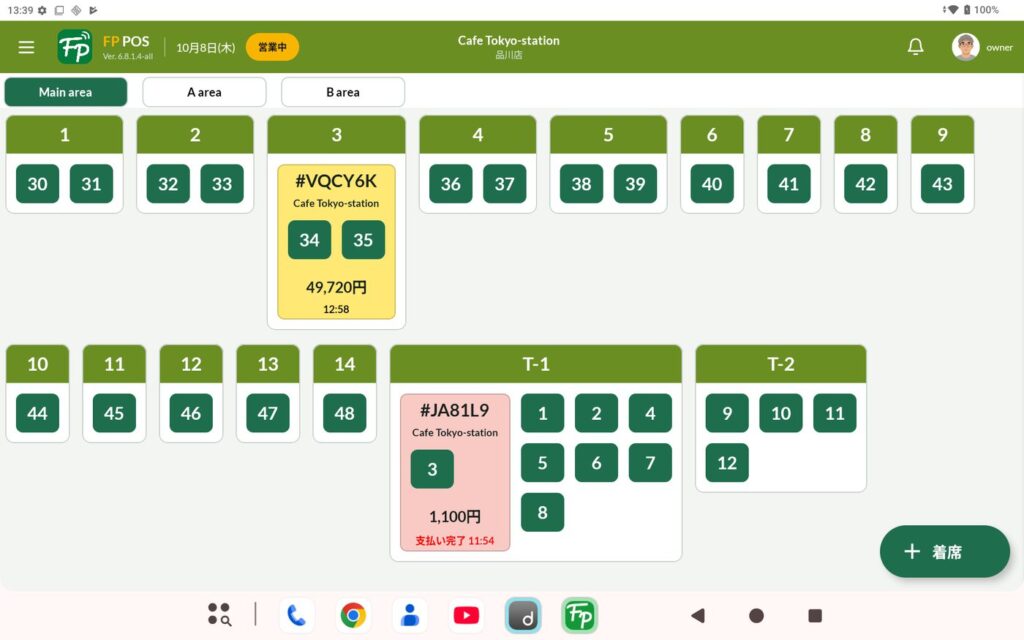Select seat 12 in table T-2
1024x640 pixels.
(727, 462)
